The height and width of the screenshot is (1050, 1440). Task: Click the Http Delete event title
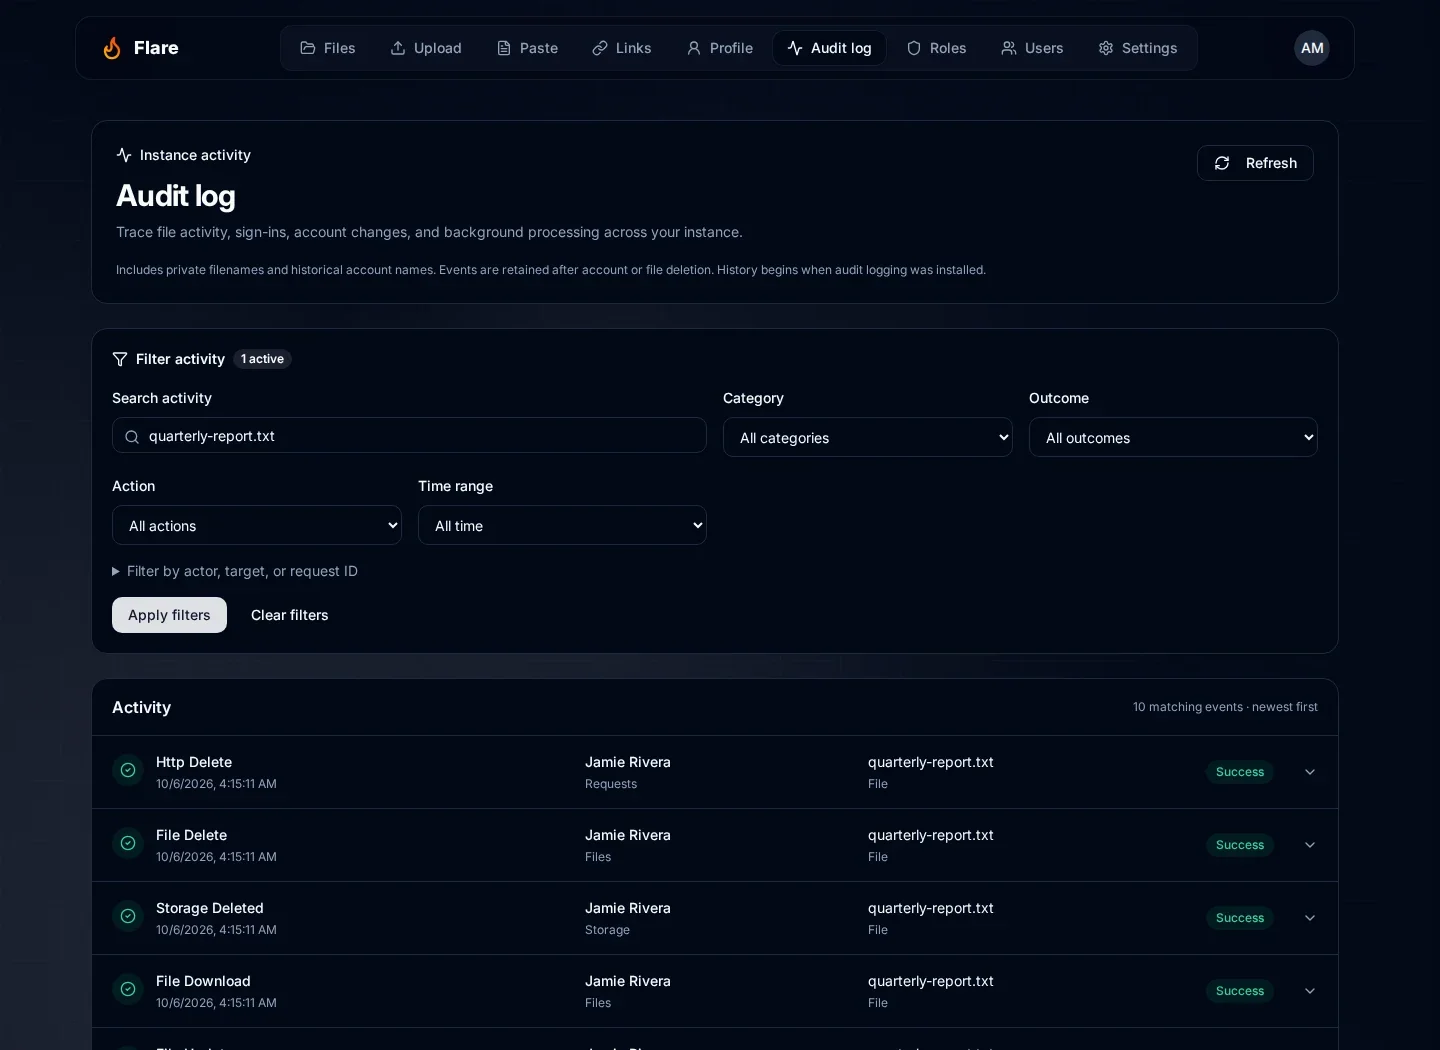click(194, 762)
